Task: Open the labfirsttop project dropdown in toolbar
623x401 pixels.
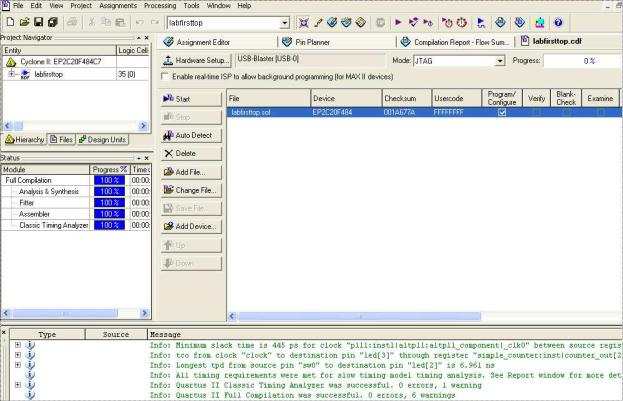Action: click(x=285, y=23)
